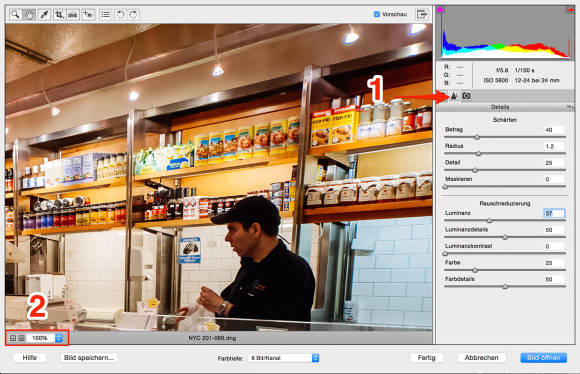The height and width of the screenshot is (374, 580).
Task: Click the Betrag slider handle
Action: (477, 137)
